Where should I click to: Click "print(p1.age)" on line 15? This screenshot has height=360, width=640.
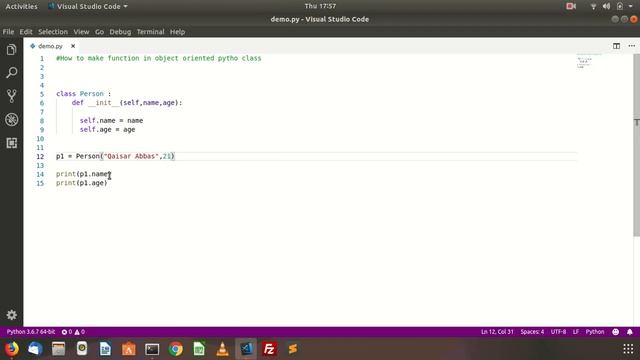[82, 183]
